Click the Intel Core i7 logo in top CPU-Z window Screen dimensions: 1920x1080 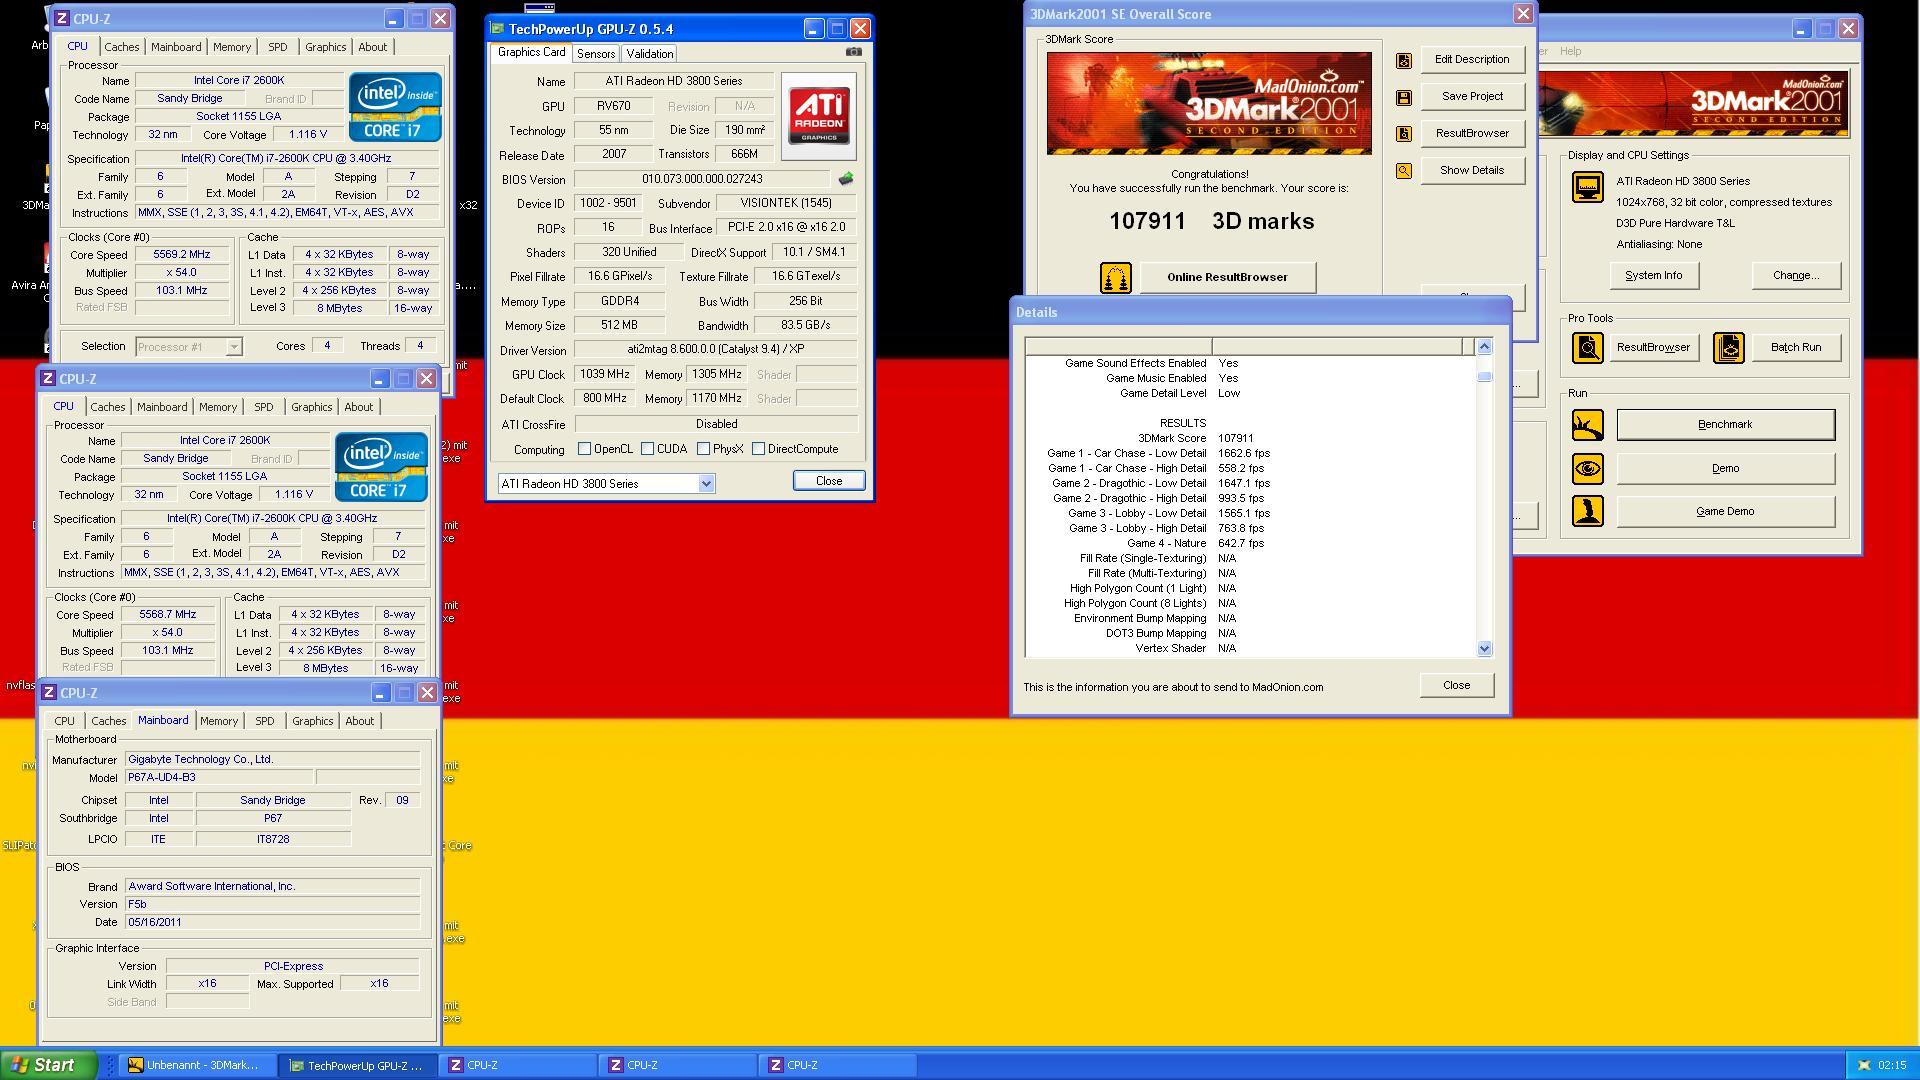click(395, 106)
